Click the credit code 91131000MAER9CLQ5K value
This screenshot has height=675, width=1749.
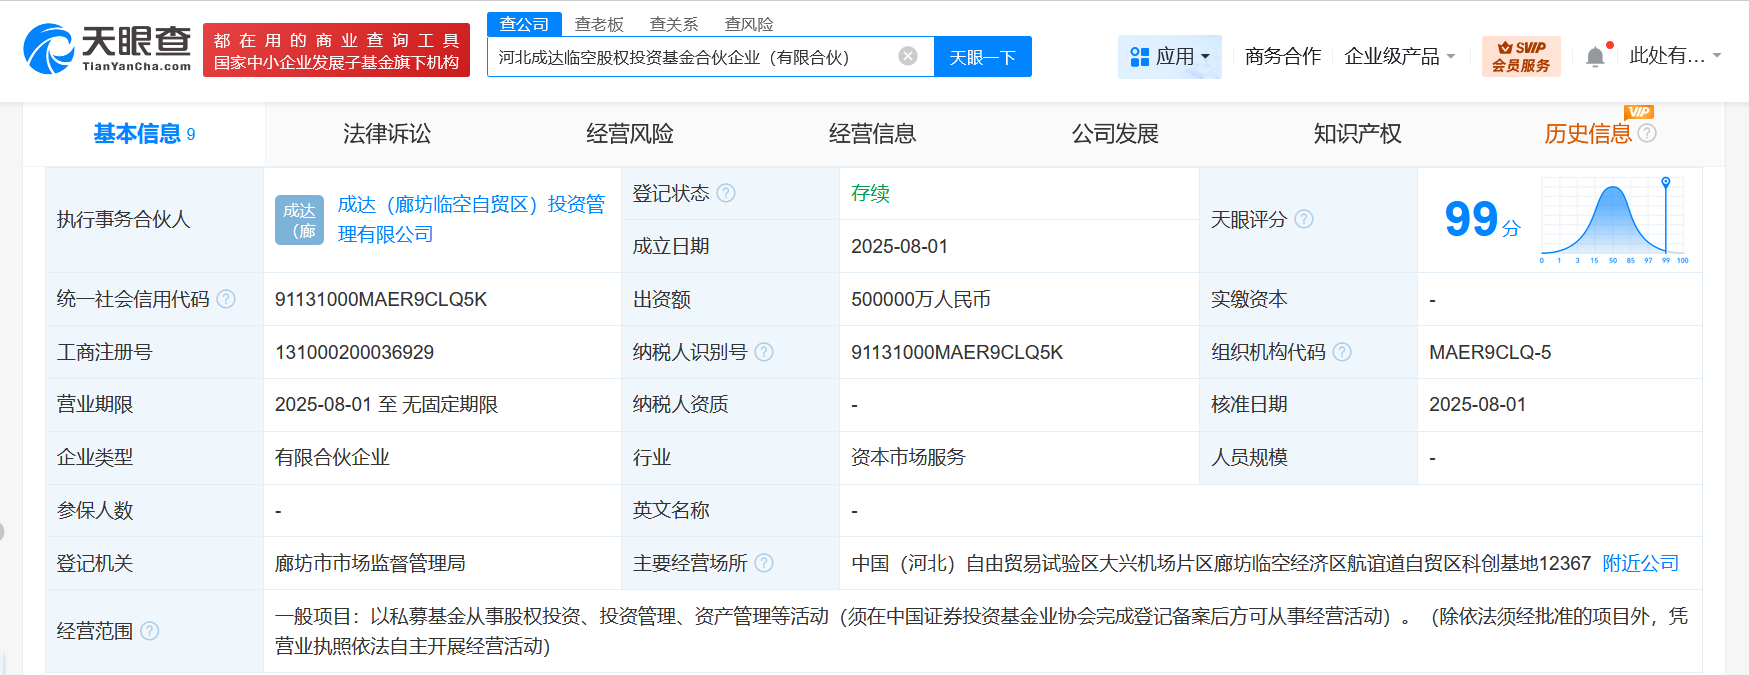(x=381, y=299)
